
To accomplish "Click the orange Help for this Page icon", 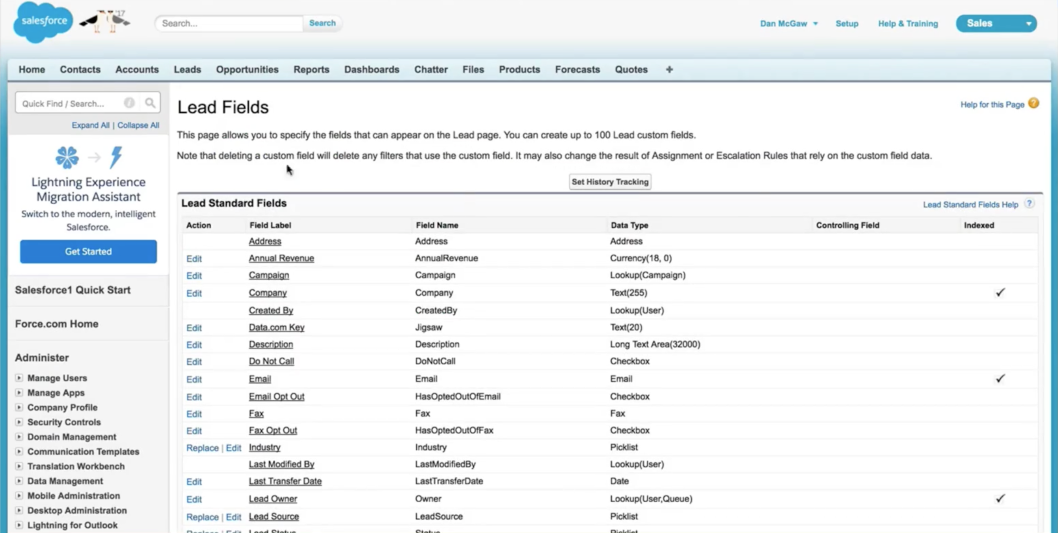I will tap(1033, 104).
